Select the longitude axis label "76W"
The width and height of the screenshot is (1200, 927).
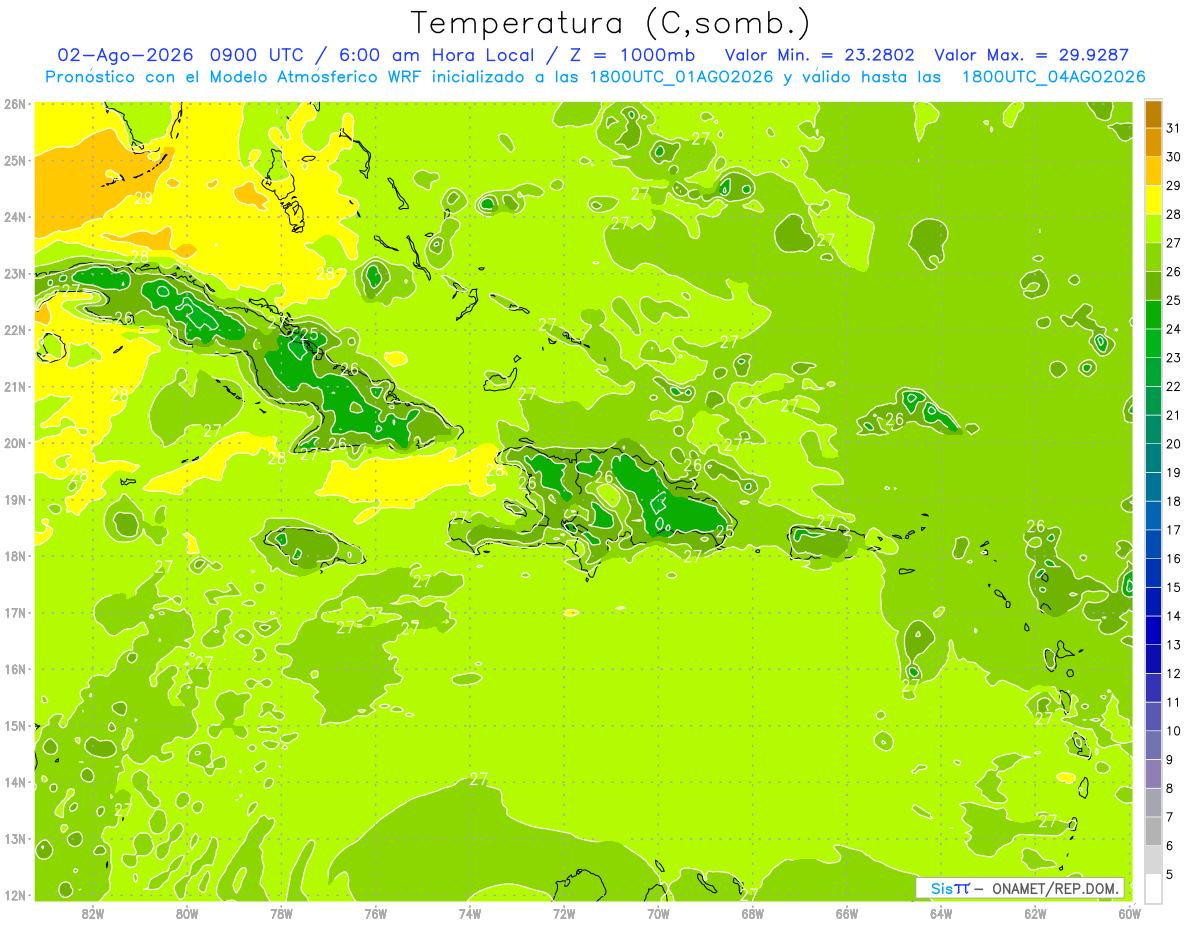point(376,913)
